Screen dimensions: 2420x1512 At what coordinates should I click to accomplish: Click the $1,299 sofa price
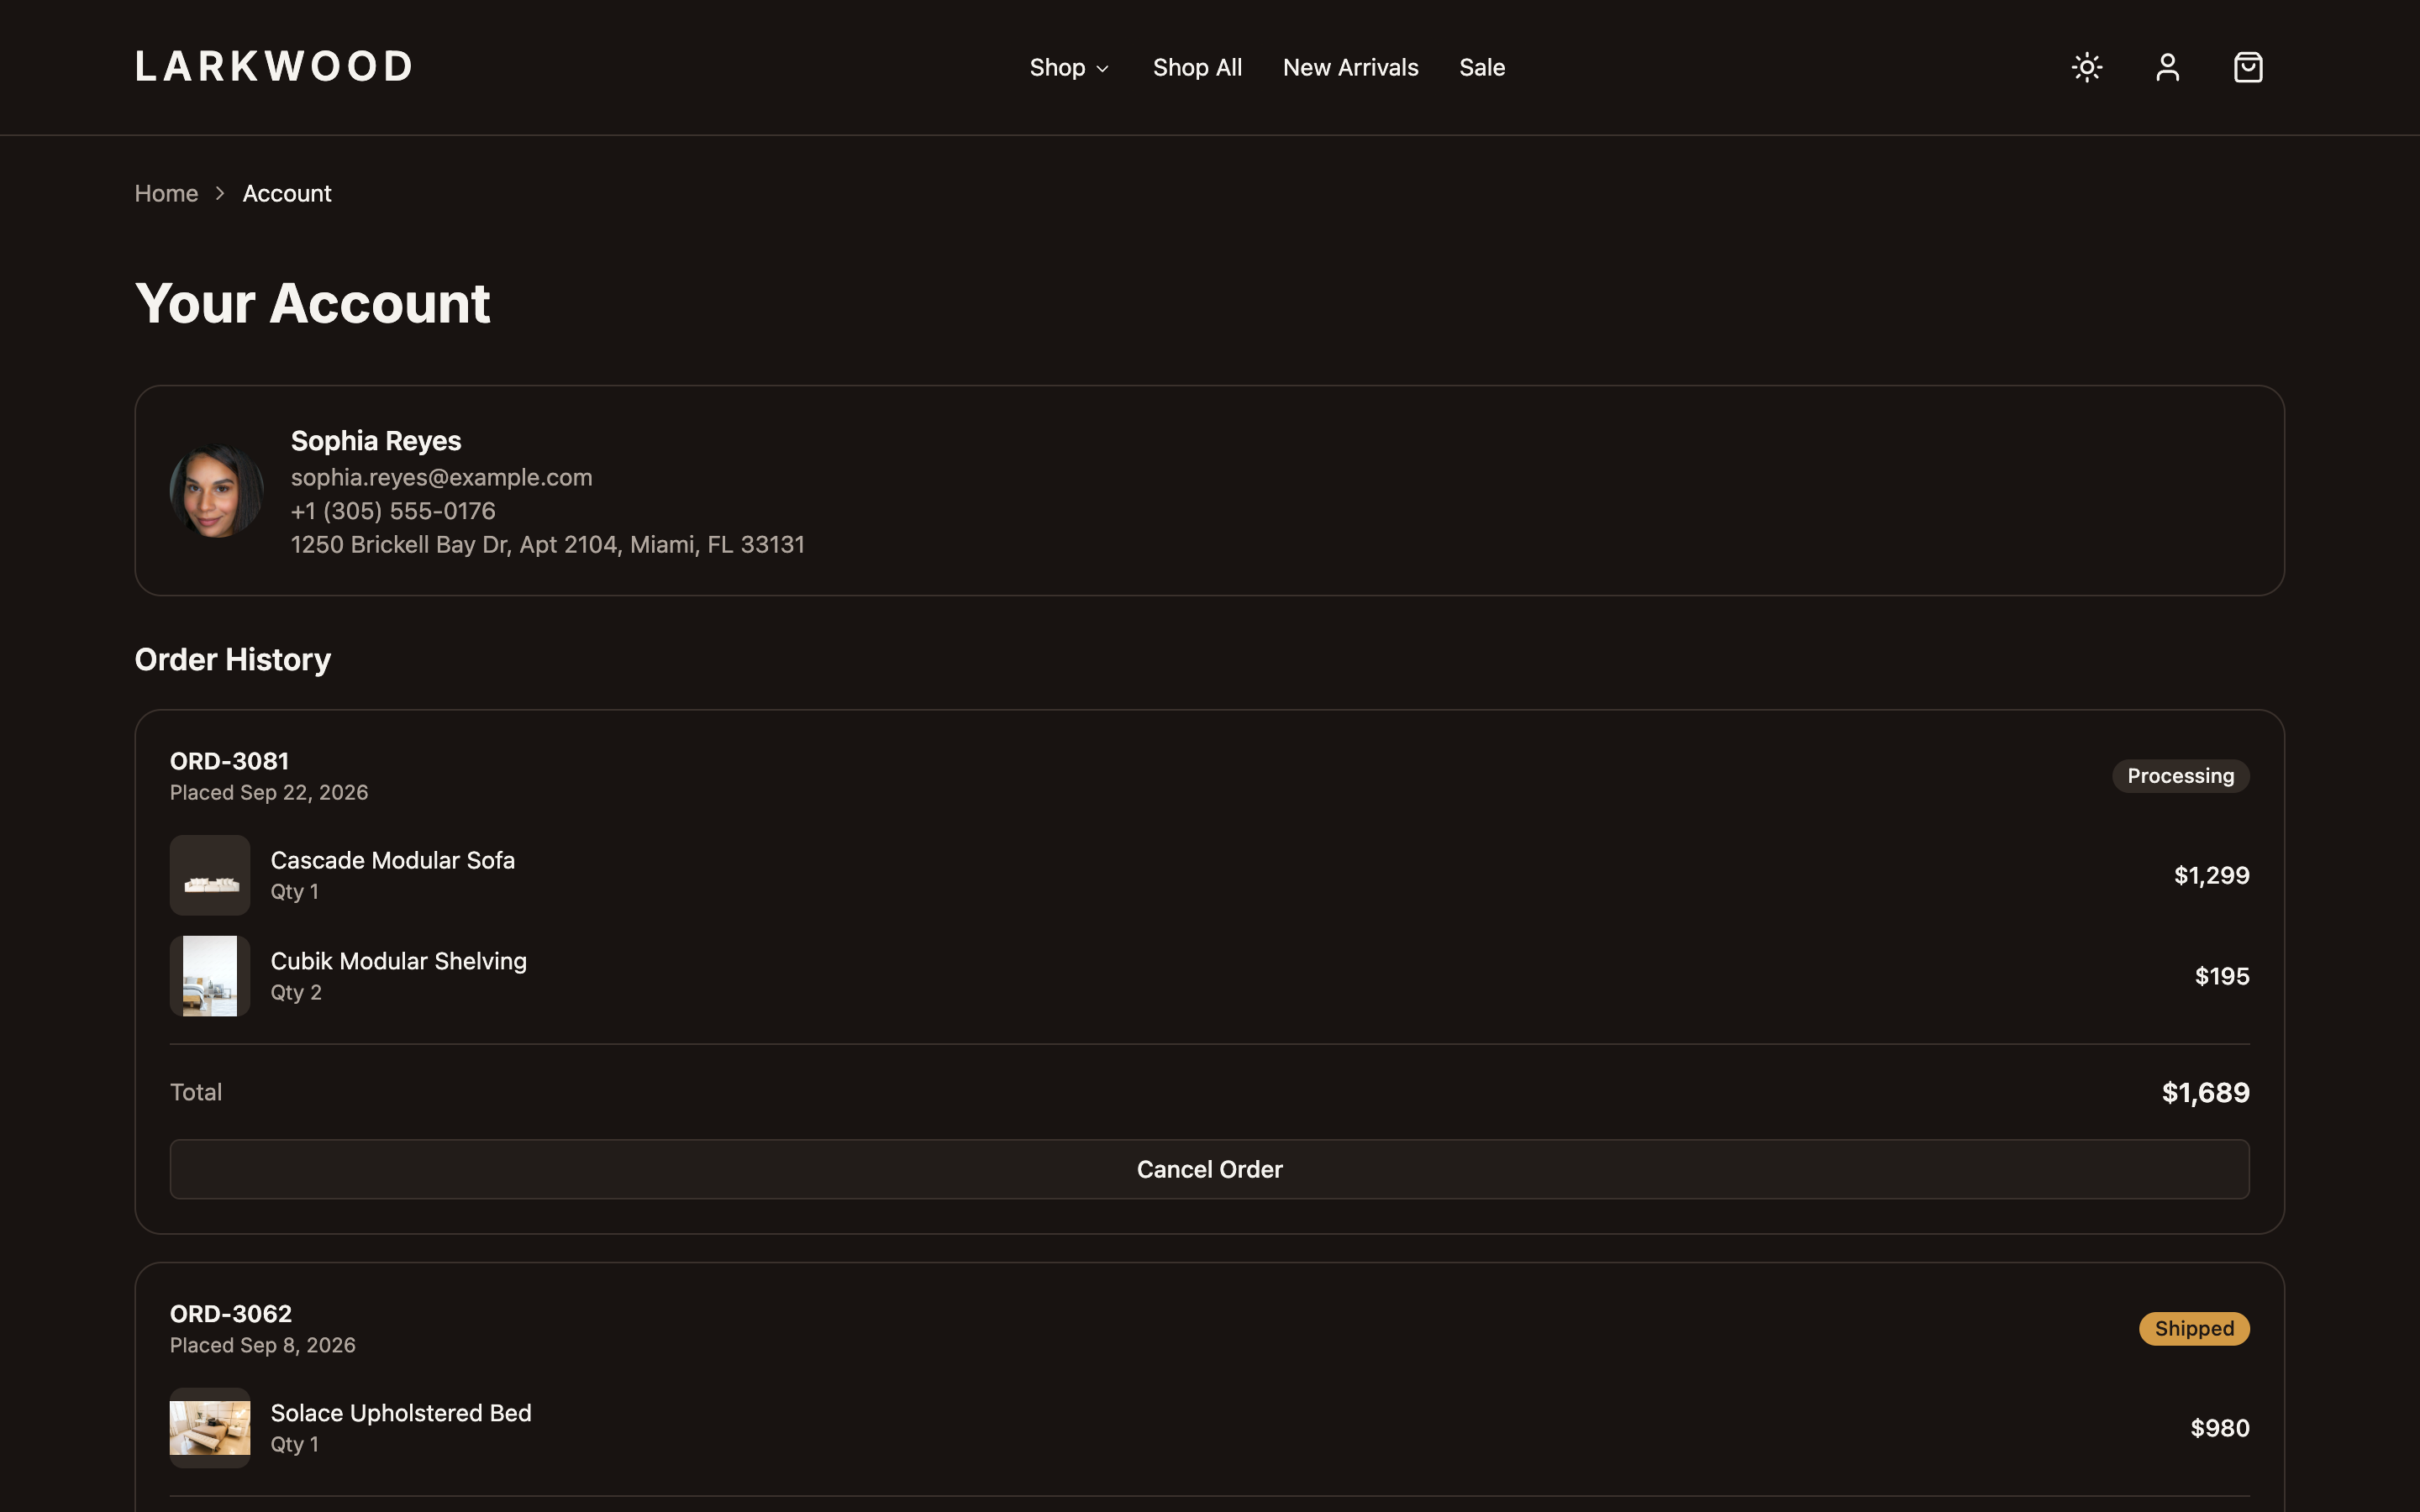[x=2211, y=875]
